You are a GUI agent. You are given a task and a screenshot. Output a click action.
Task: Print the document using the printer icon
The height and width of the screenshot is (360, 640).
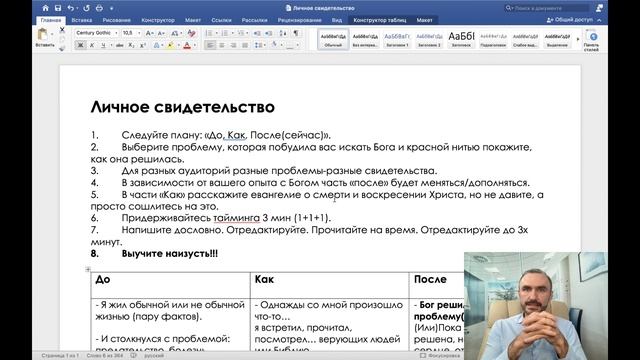tap(99, 8)
